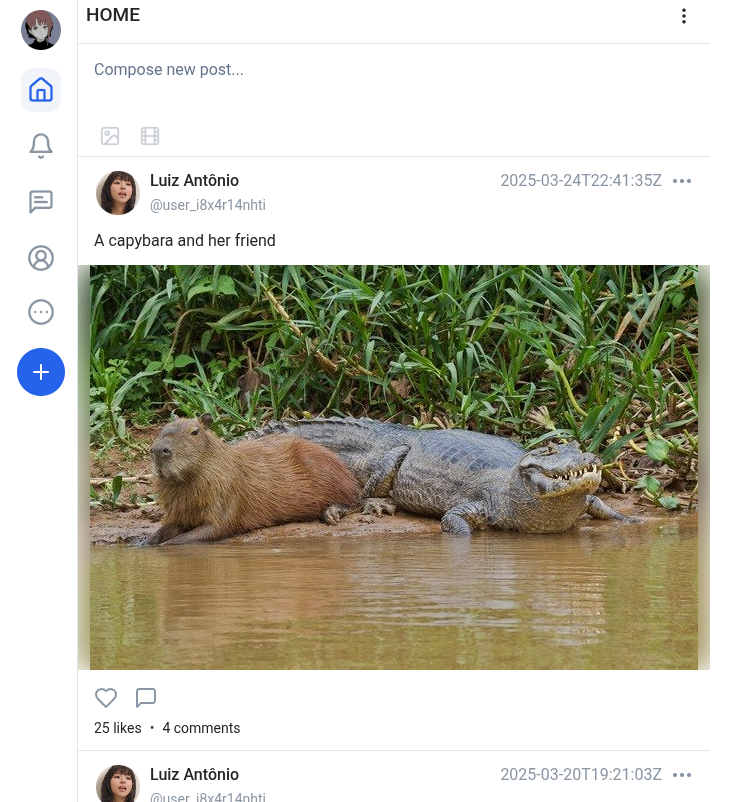Viewport: 753px width, 802px height.
Task: Click in the Compose new post field
Action: click(x=393, y=82)
